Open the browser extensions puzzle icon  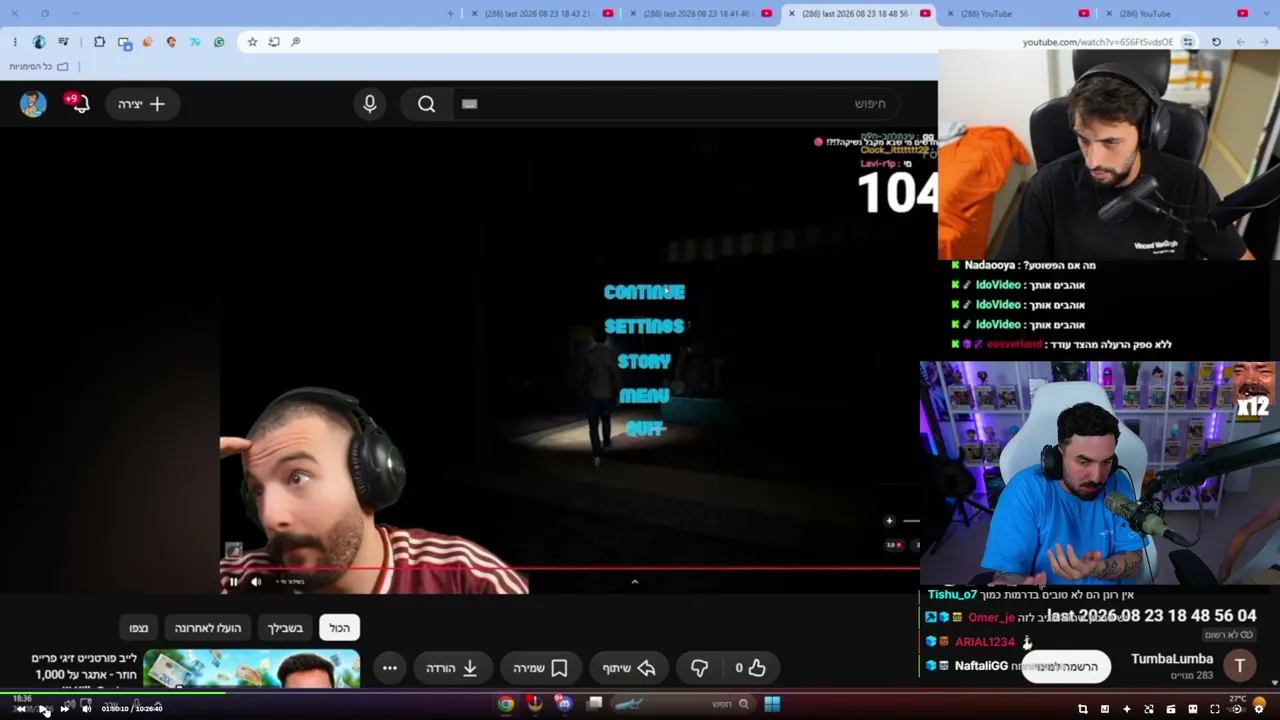pos(99,42)
